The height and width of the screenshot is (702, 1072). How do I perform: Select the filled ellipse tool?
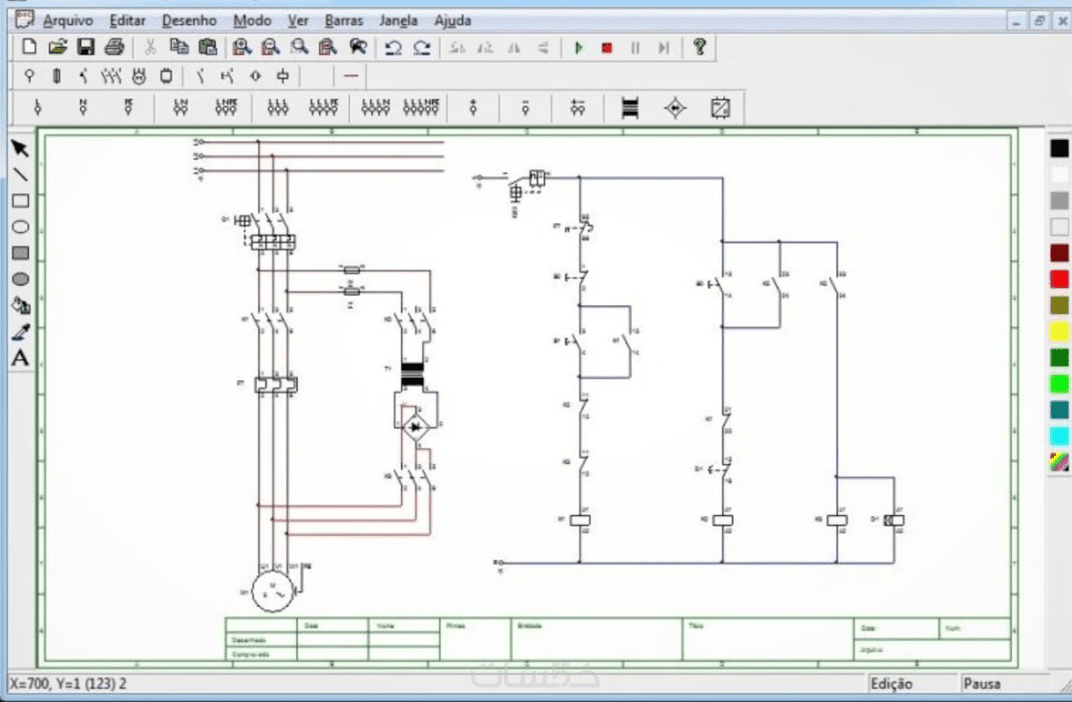(x=20, y=279)
